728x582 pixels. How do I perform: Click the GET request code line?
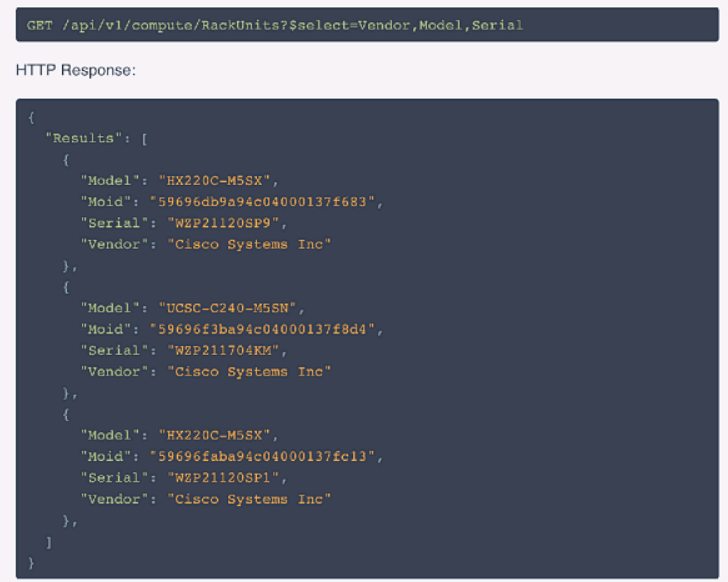(x=275, y=25)
